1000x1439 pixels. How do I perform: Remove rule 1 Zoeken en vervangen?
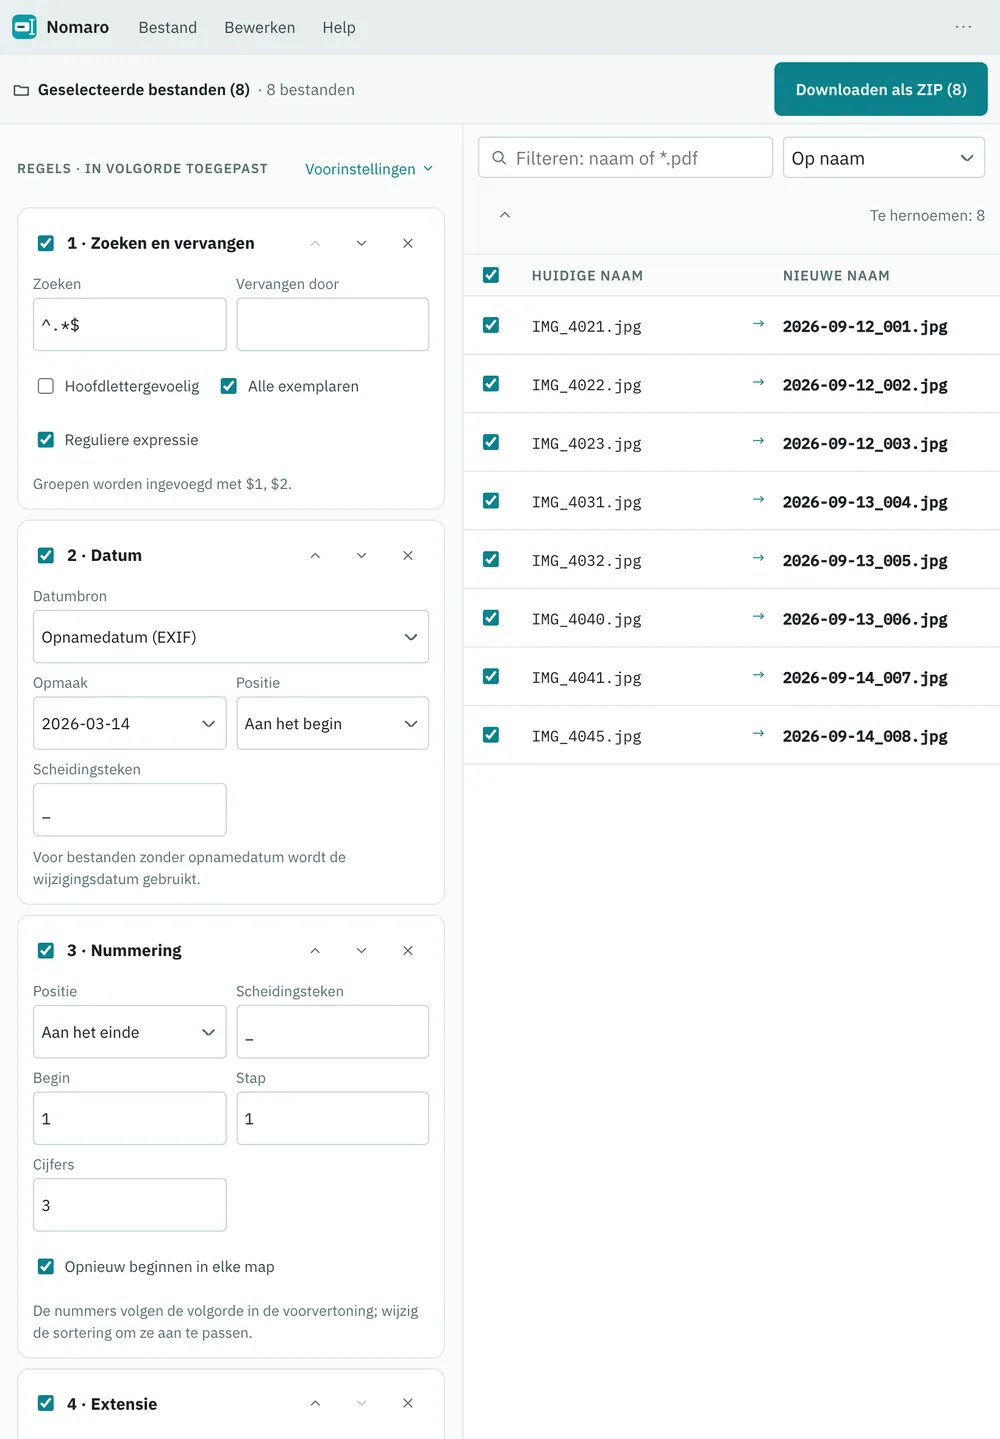tap(408, 243)
